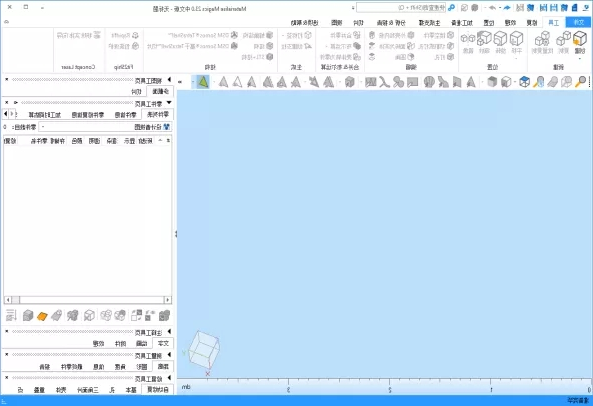Select the 平移 (Translate) tool
Screen dimensions: 593x406
pos(516,39)
